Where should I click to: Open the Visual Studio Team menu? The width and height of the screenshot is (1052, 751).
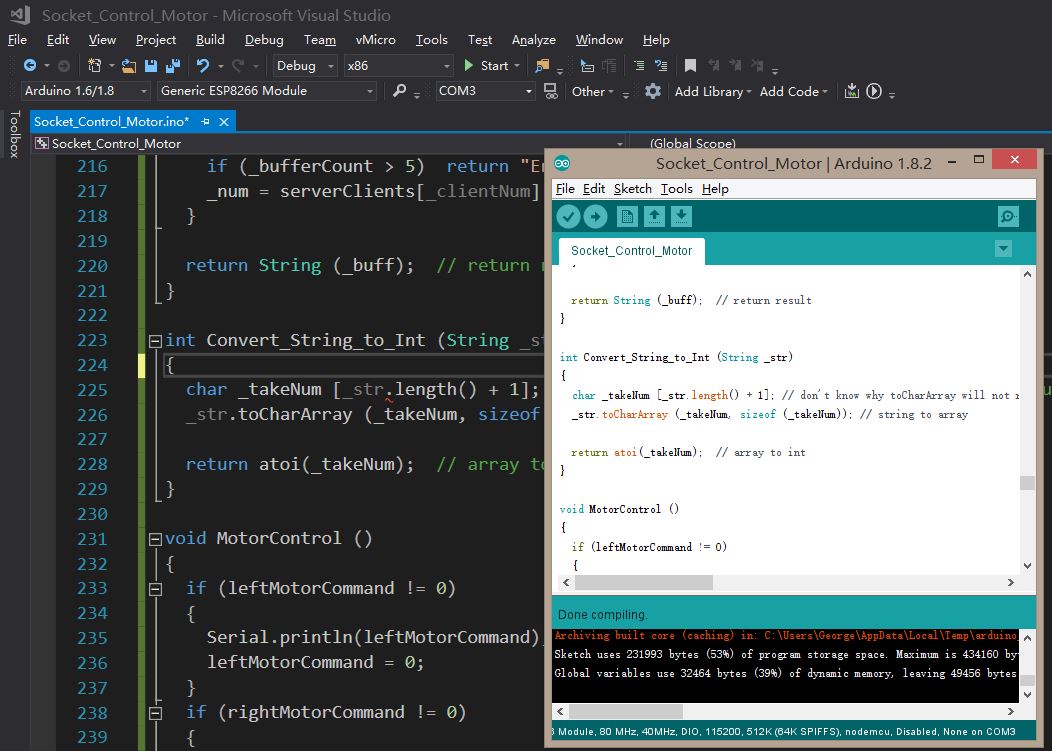click(319, 40)
